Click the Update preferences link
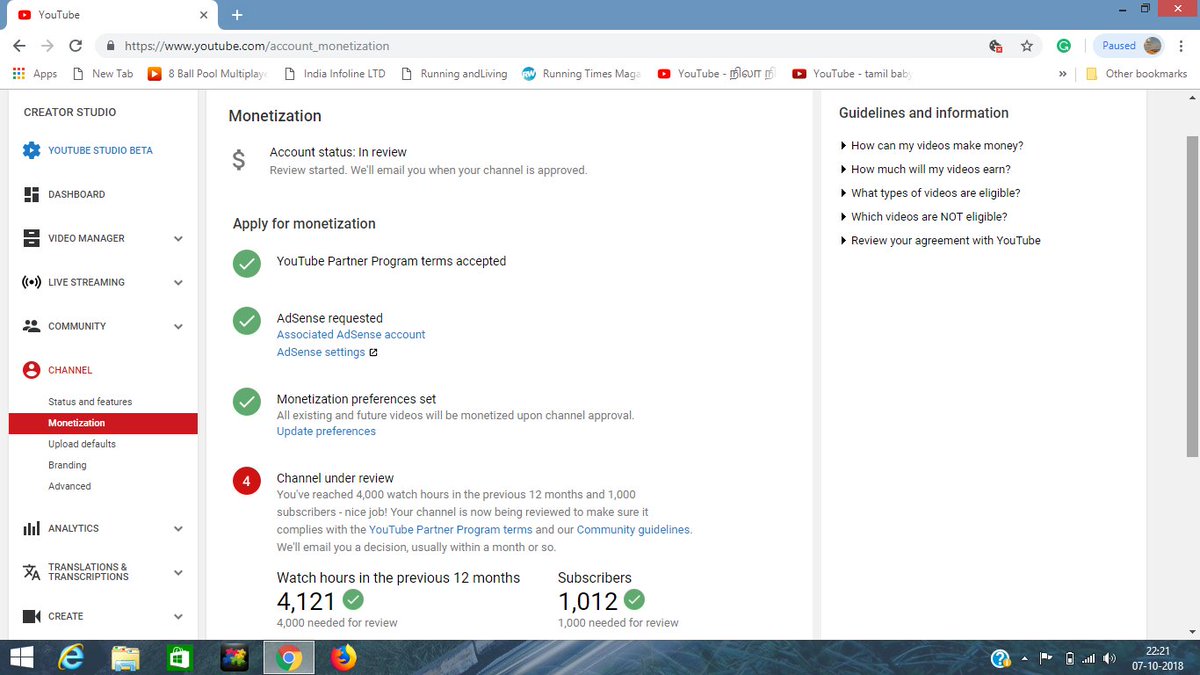This screenshot has width=1200, height=675. pyautogui.click(x=326, y=432)
